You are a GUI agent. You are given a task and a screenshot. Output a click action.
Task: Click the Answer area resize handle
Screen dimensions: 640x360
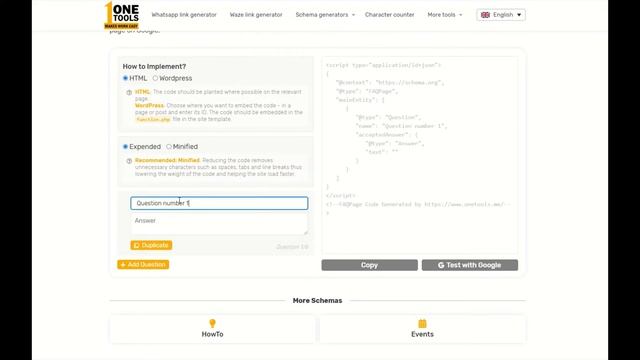coord(305,232)
